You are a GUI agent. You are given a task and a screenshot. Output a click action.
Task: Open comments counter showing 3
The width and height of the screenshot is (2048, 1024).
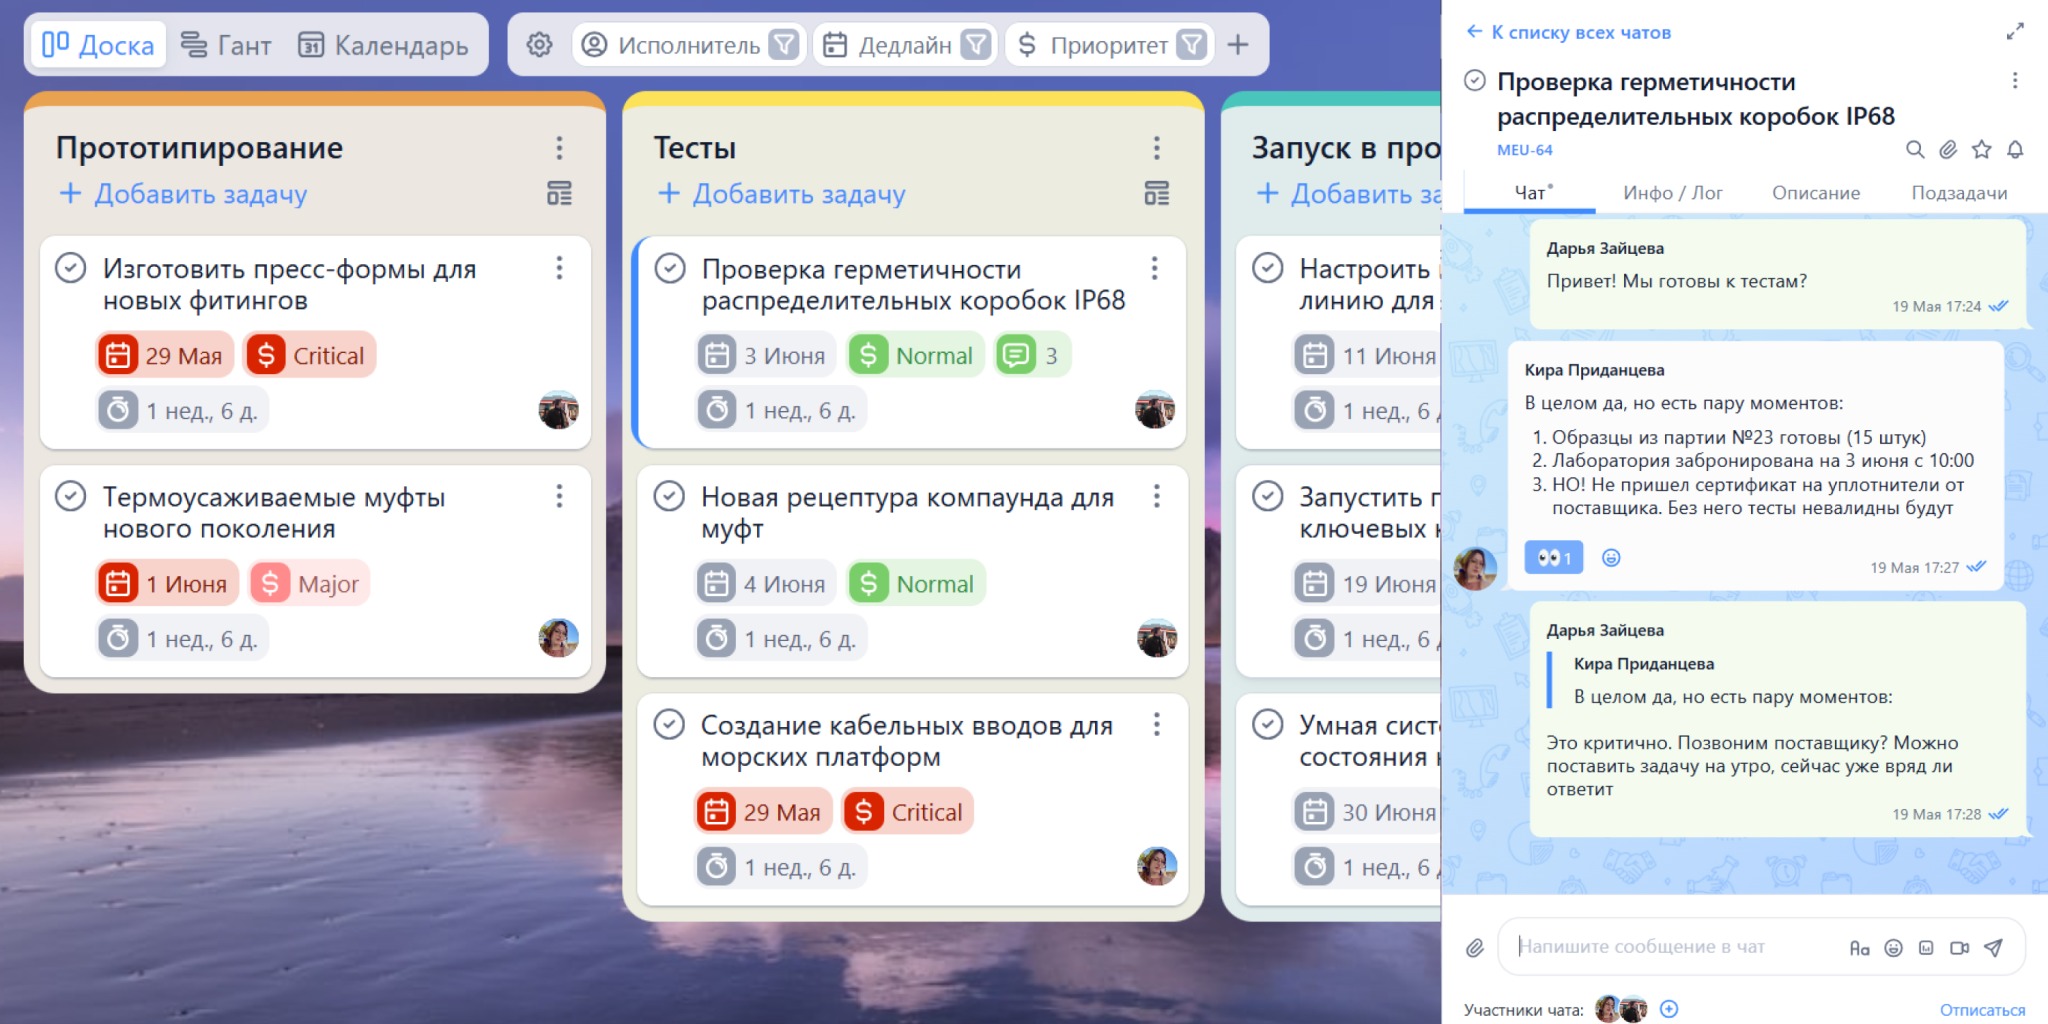[1032, 355]
